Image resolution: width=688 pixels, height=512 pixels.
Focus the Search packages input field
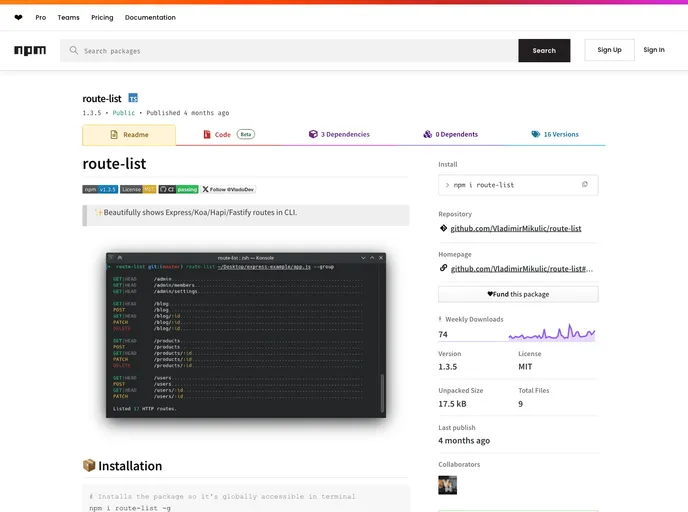coord(290,50)
